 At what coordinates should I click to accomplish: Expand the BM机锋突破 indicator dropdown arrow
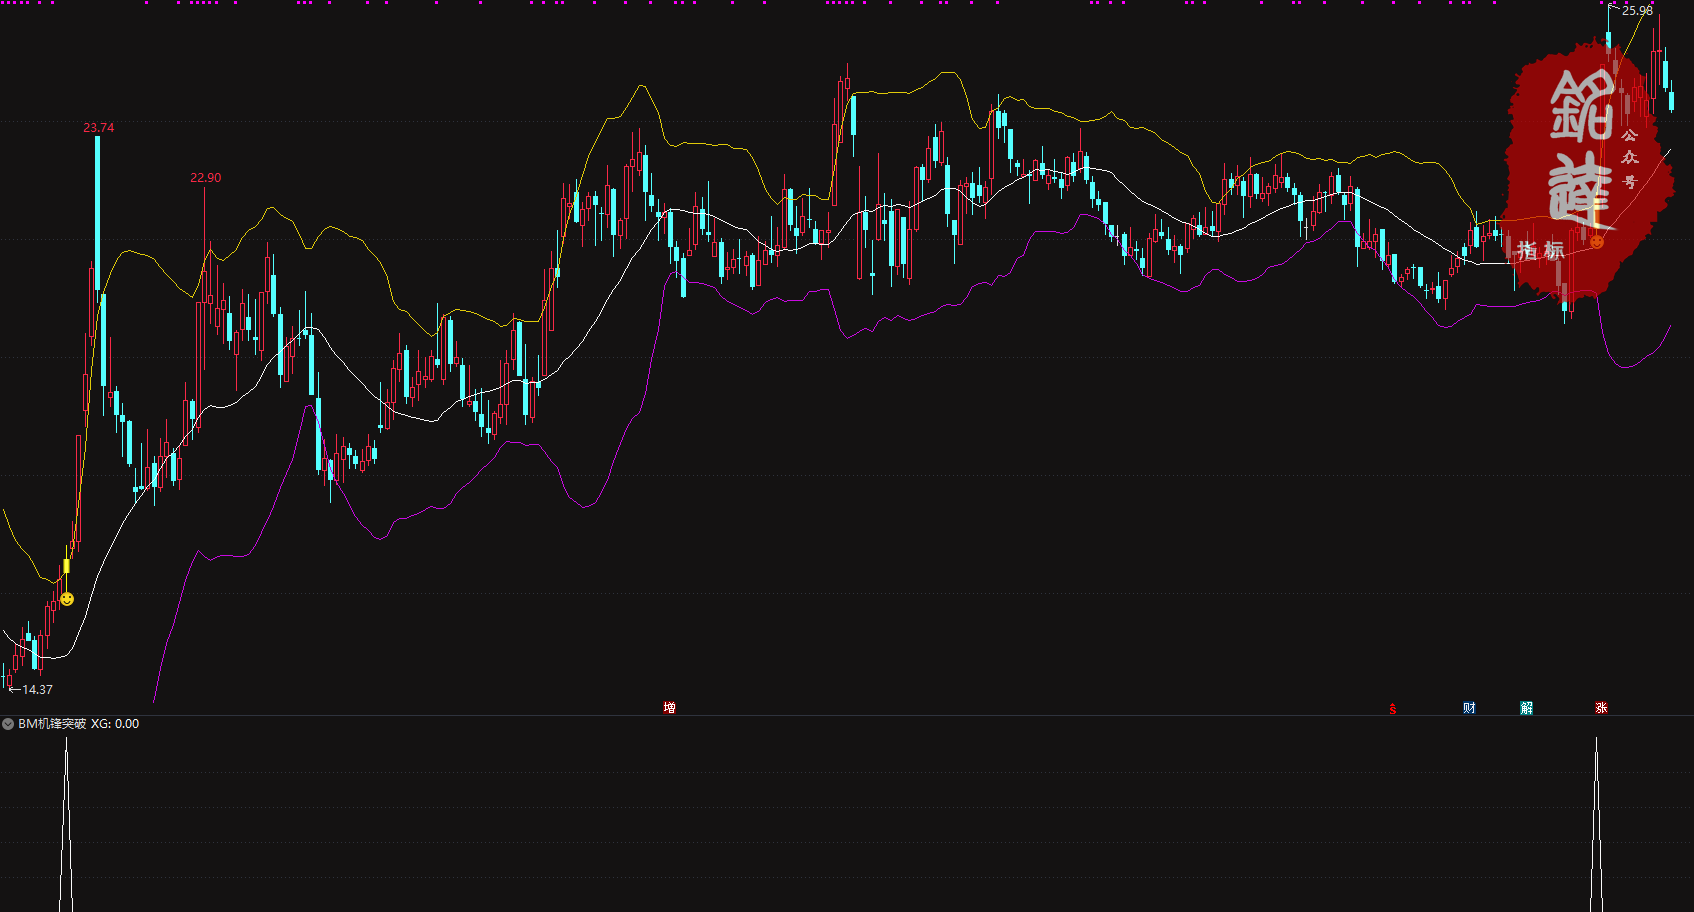(8, 724)
